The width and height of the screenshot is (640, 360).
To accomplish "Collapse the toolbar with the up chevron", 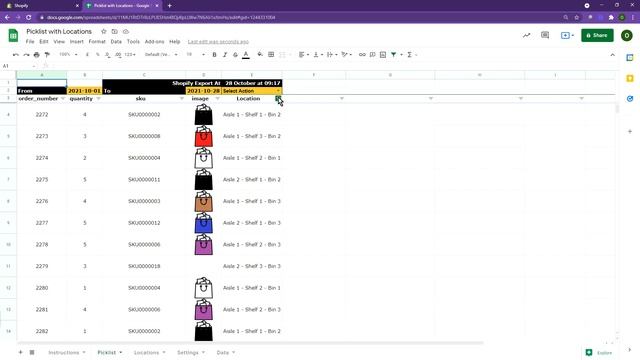I will tap(612, 55).
